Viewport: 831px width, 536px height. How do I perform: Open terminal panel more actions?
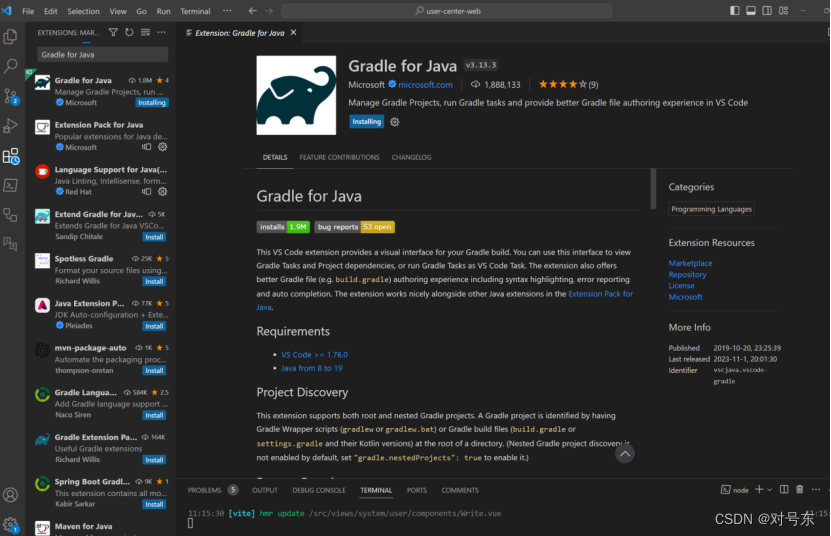(816, 489)
